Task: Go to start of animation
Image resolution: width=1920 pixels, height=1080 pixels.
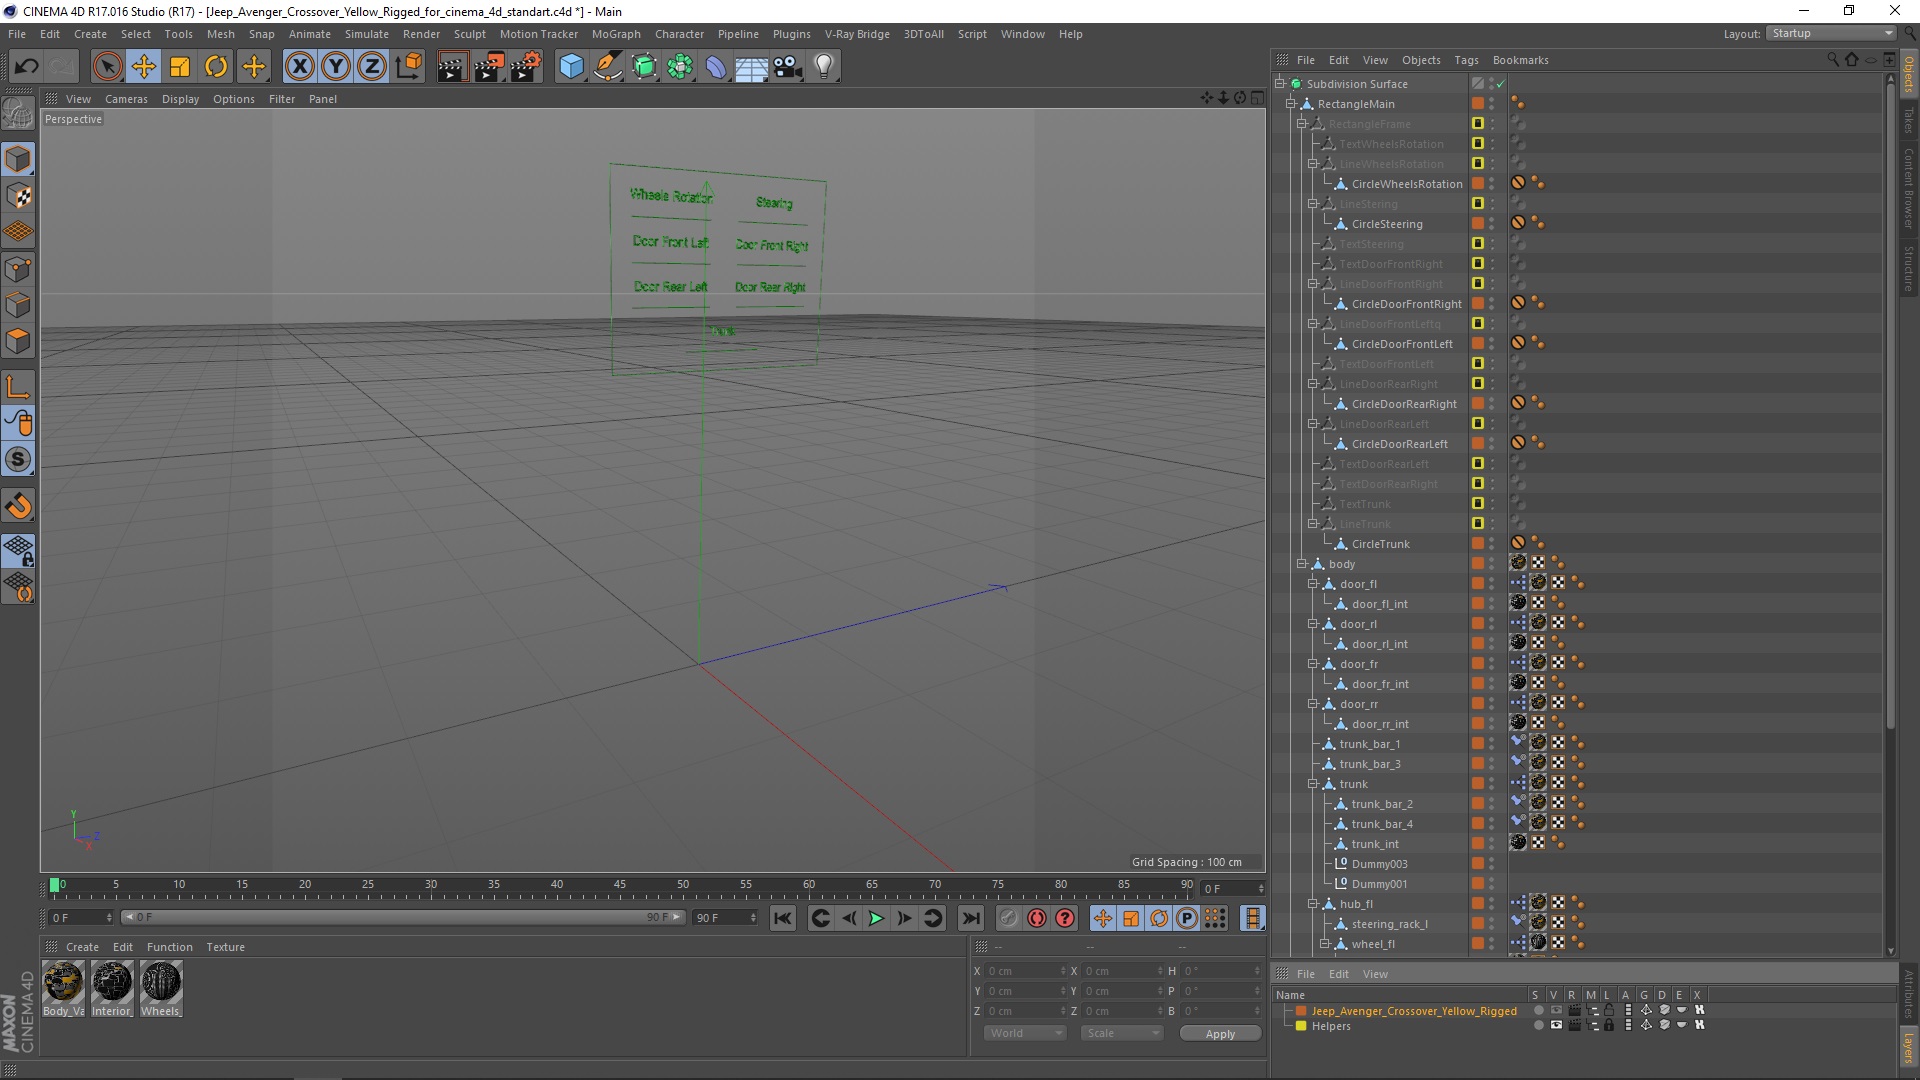Action: click(x=783, y=918)
